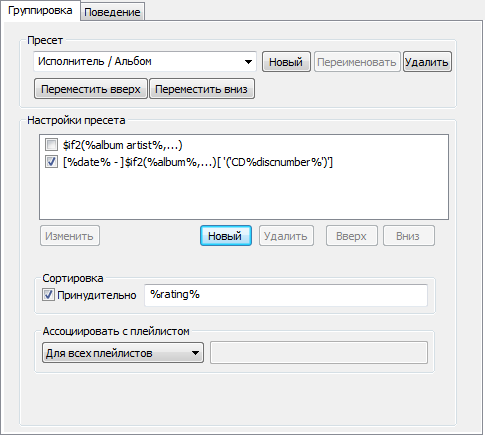
Task: Select the $if2(%album artist%,...) list entry
Action: (123, 145)
